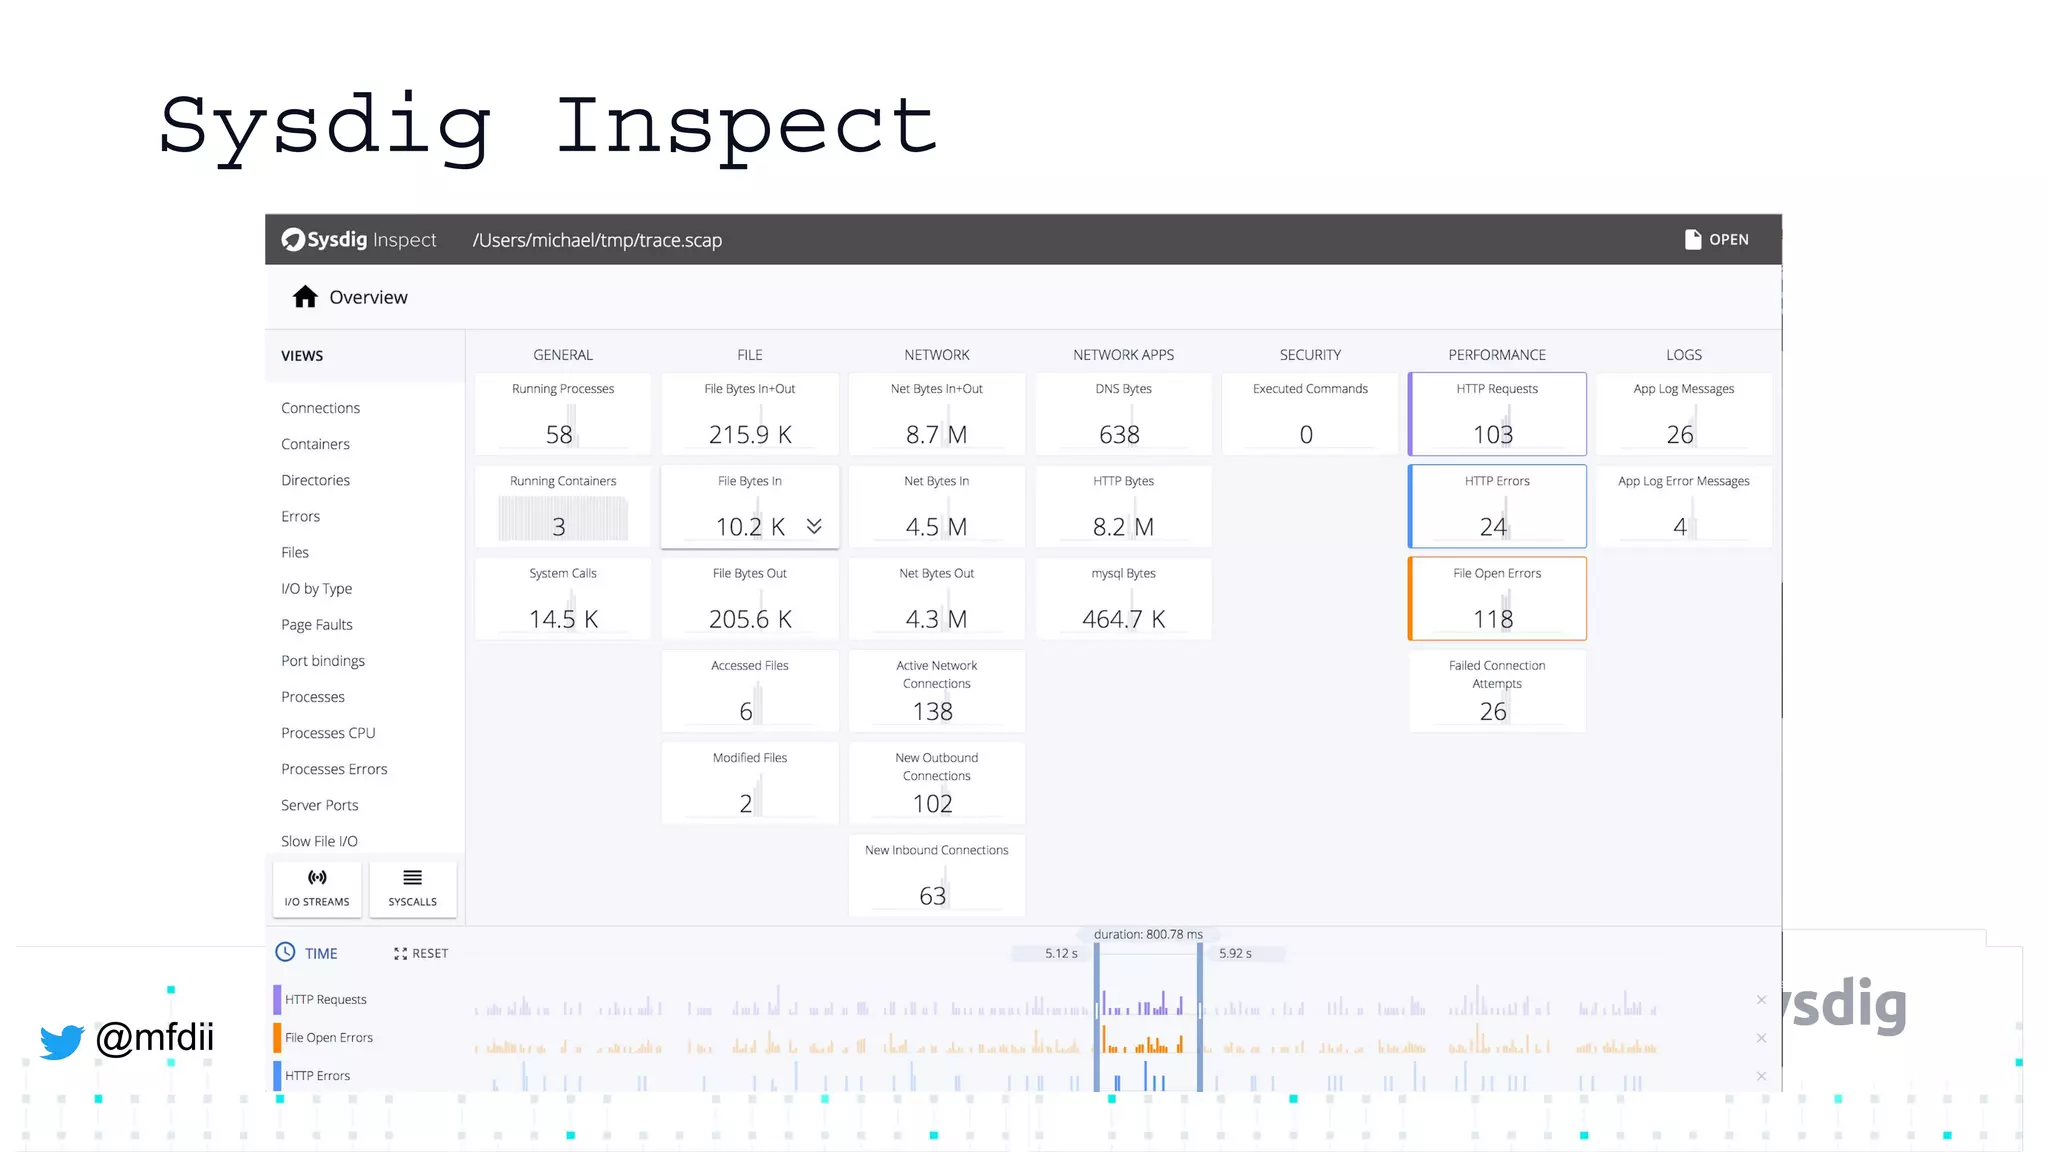This screenshot has height=1152, width=2048.
Task: Click the OPEN file icon
Action: point(1692,240)
